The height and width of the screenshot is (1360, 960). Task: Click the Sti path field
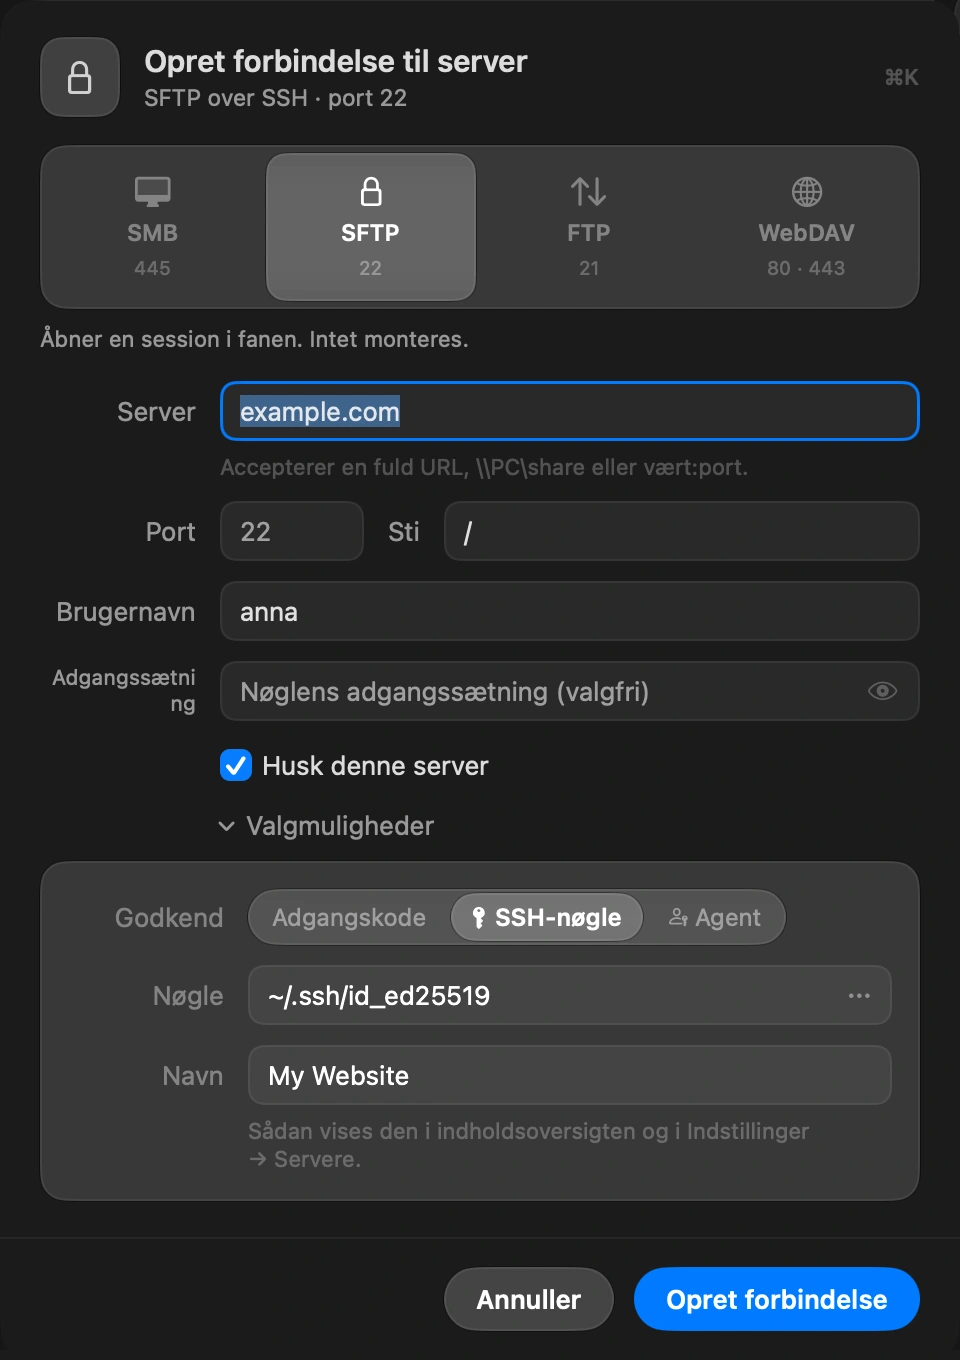(681, 531)
